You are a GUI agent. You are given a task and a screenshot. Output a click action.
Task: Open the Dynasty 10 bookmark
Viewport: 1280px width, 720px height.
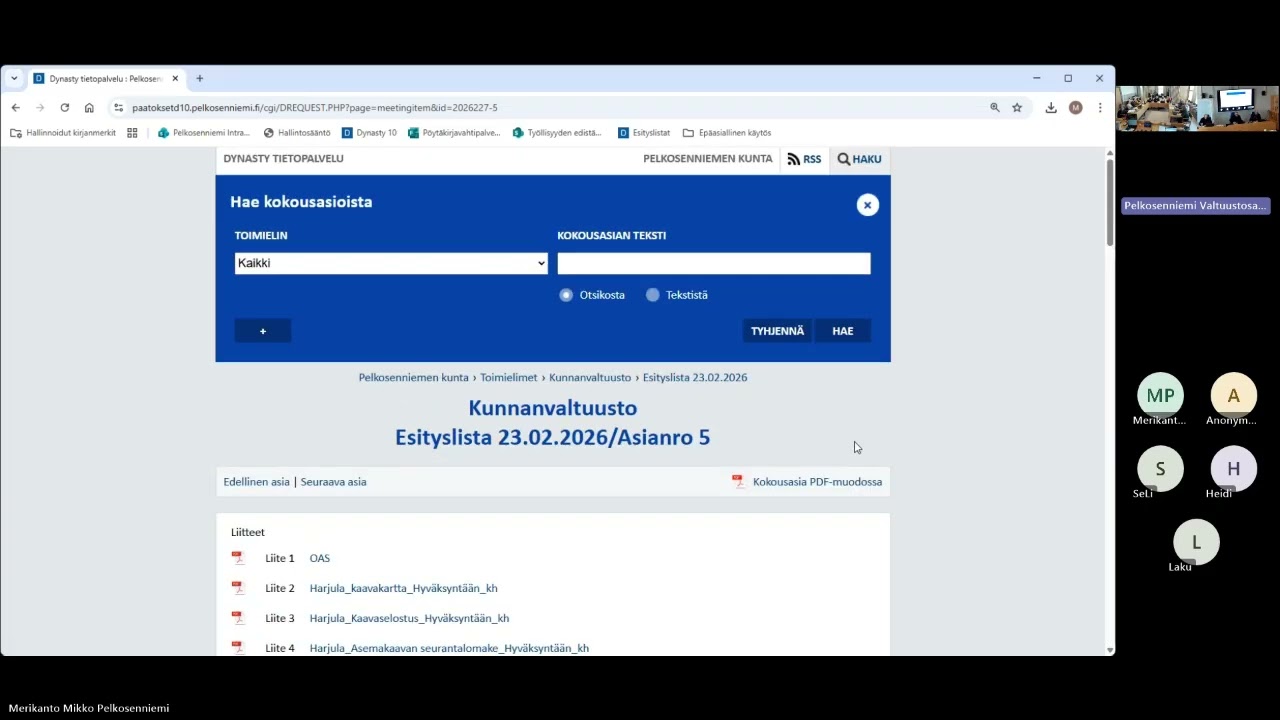click(x=369, y=133)
